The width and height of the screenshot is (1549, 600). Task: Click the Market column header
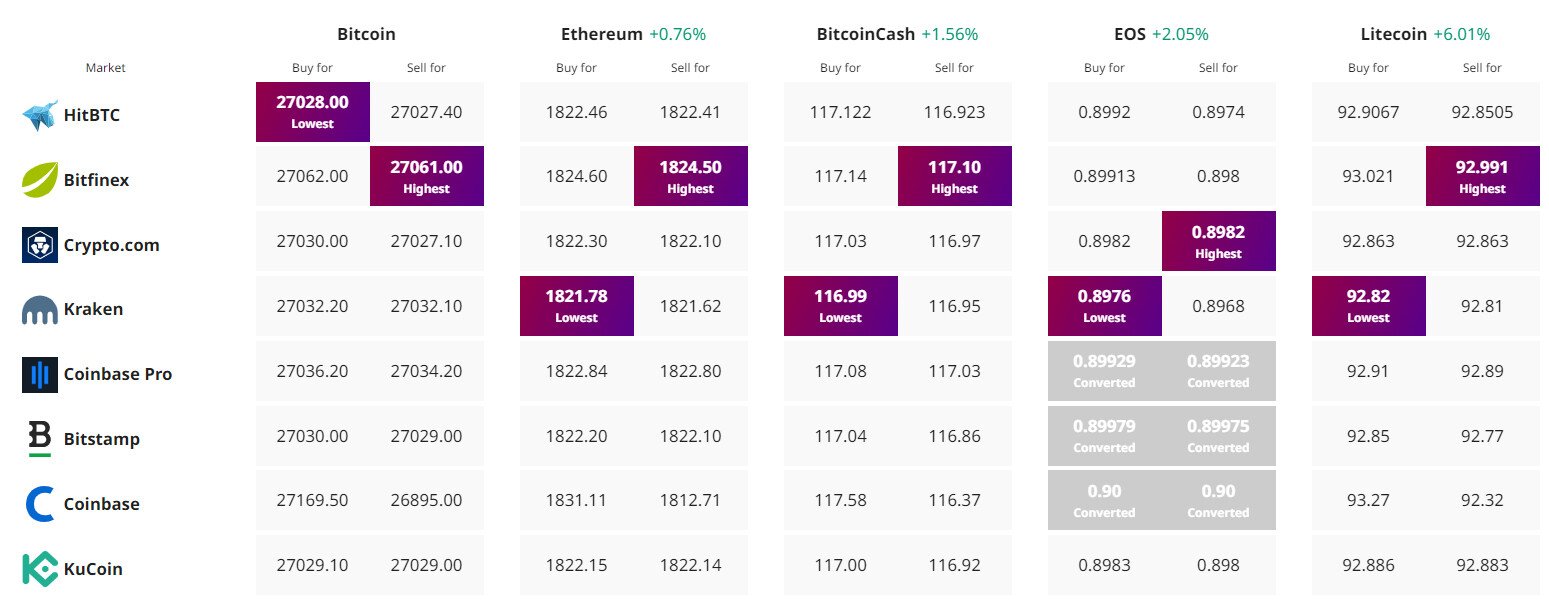click(x=104, y=67)
